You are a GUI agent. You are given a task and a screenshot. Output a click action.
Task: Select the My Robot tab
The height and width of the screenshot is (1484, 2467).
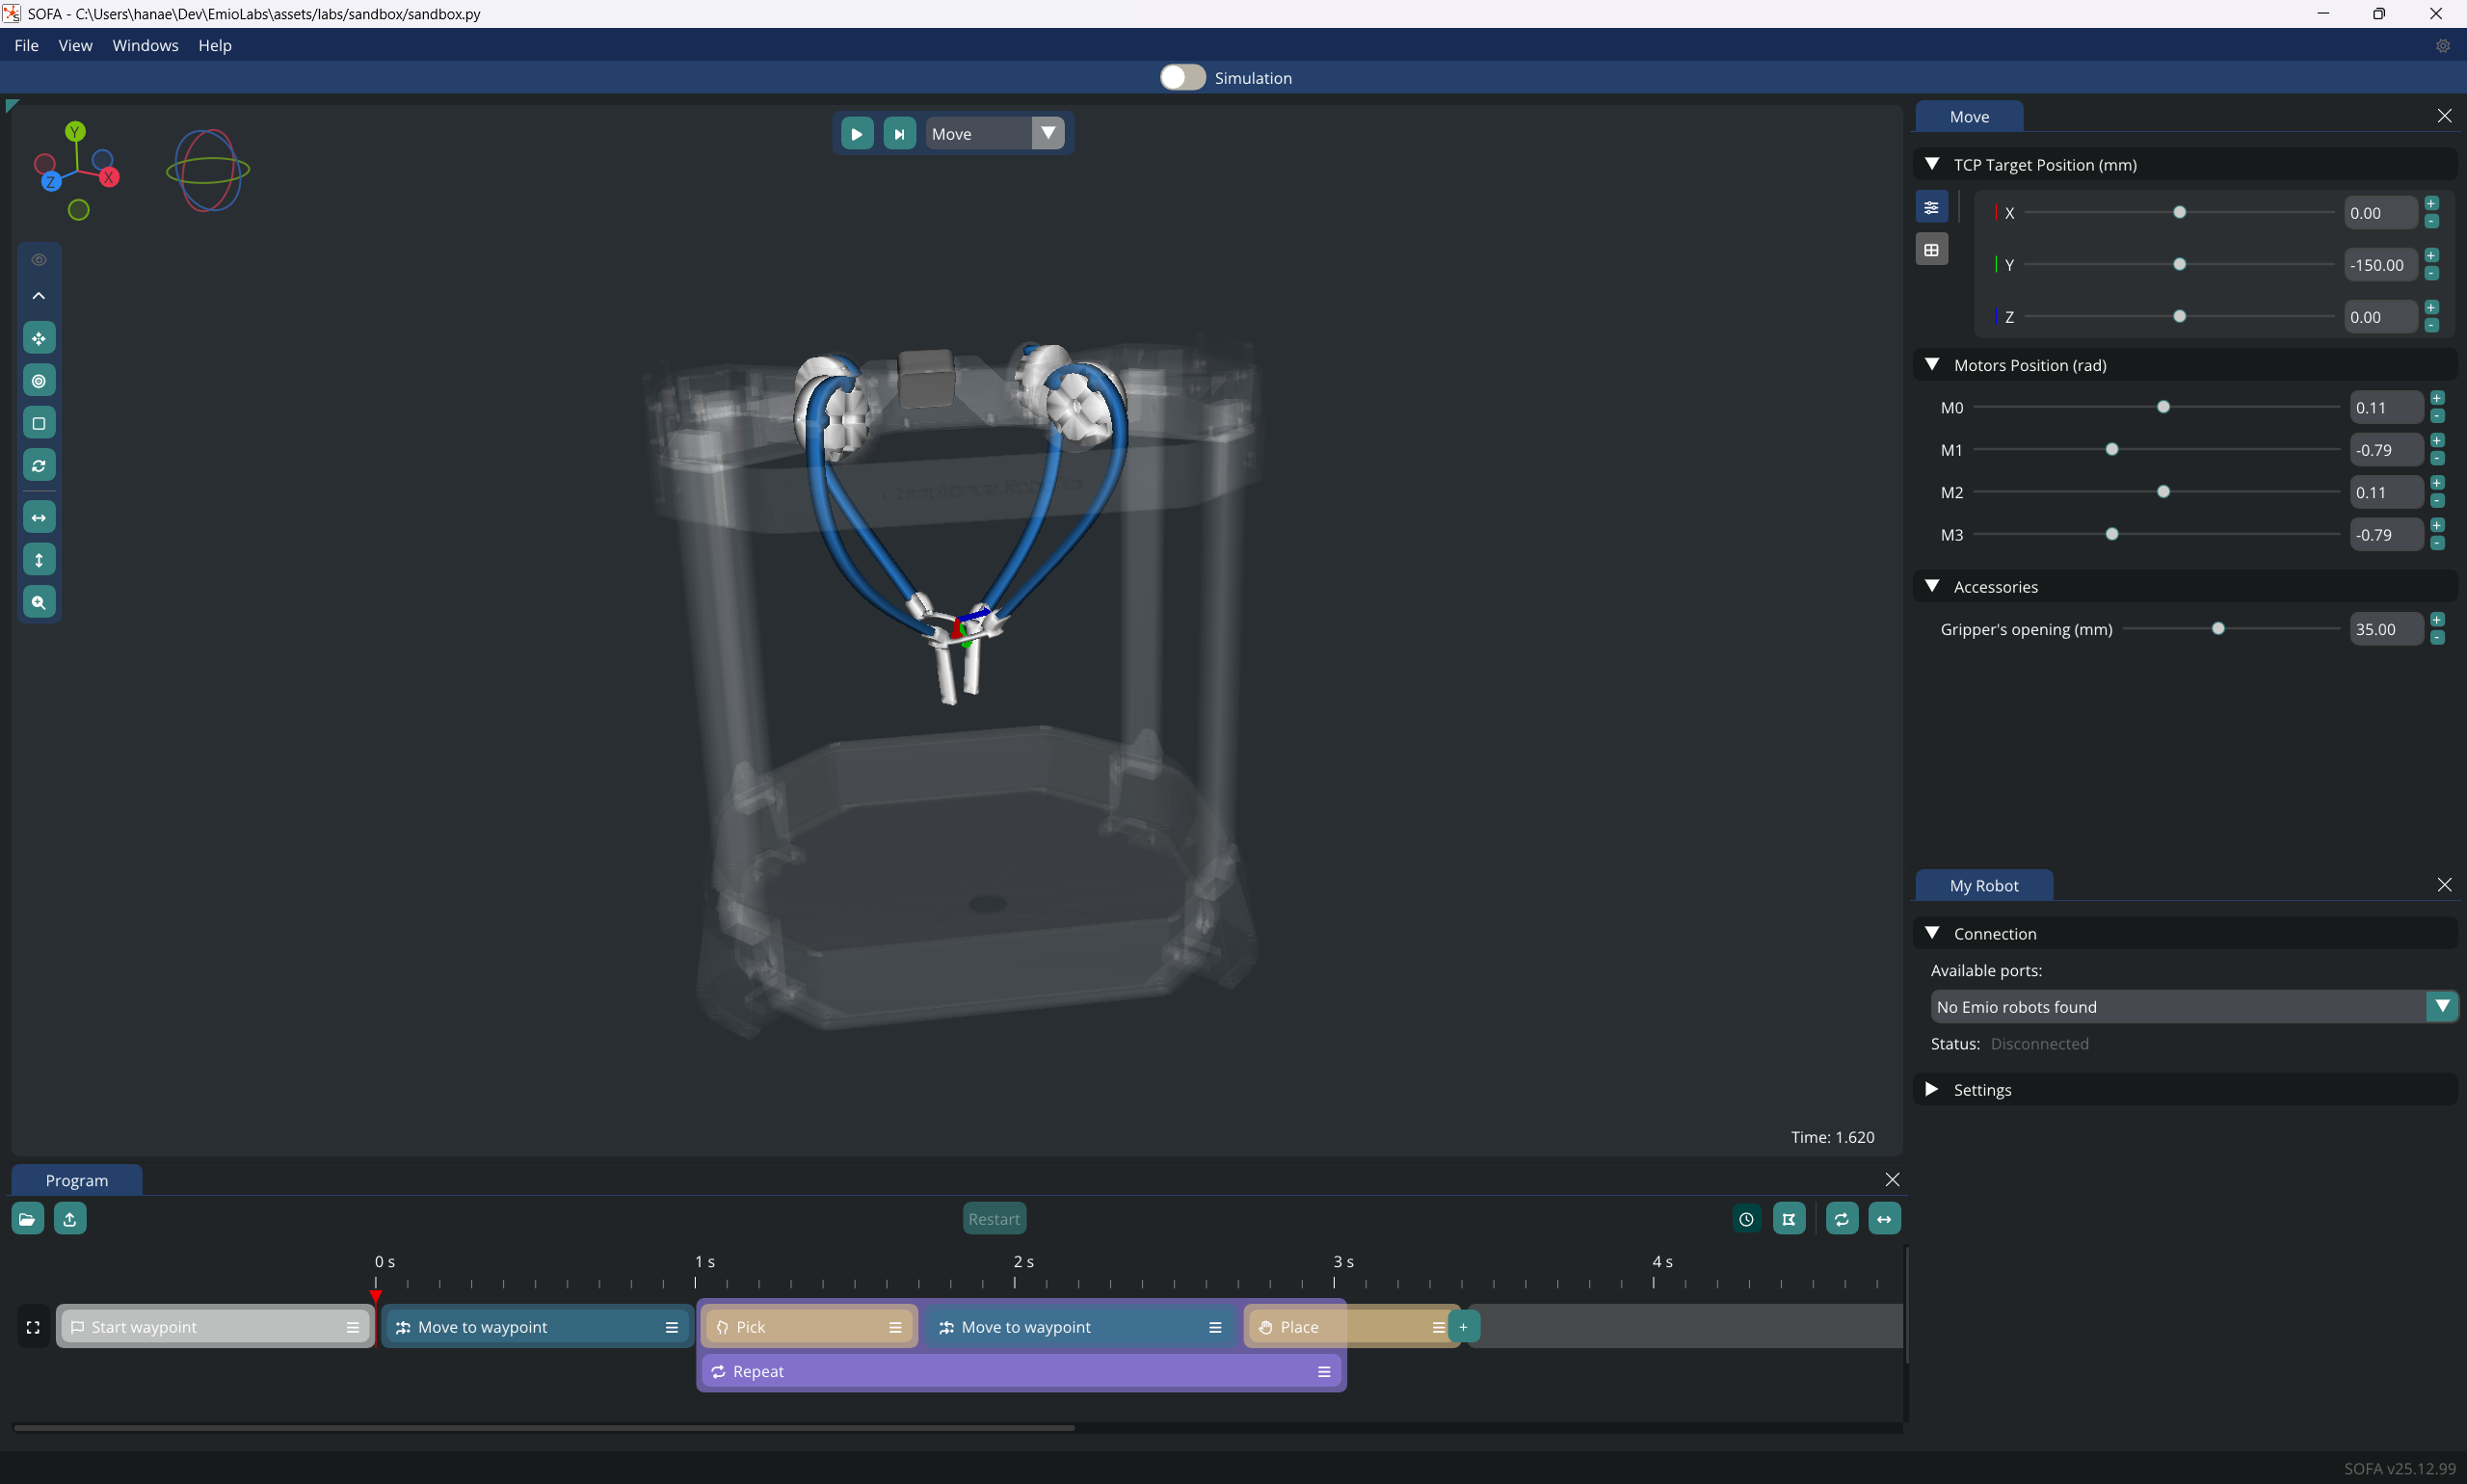click(1983, 885)
